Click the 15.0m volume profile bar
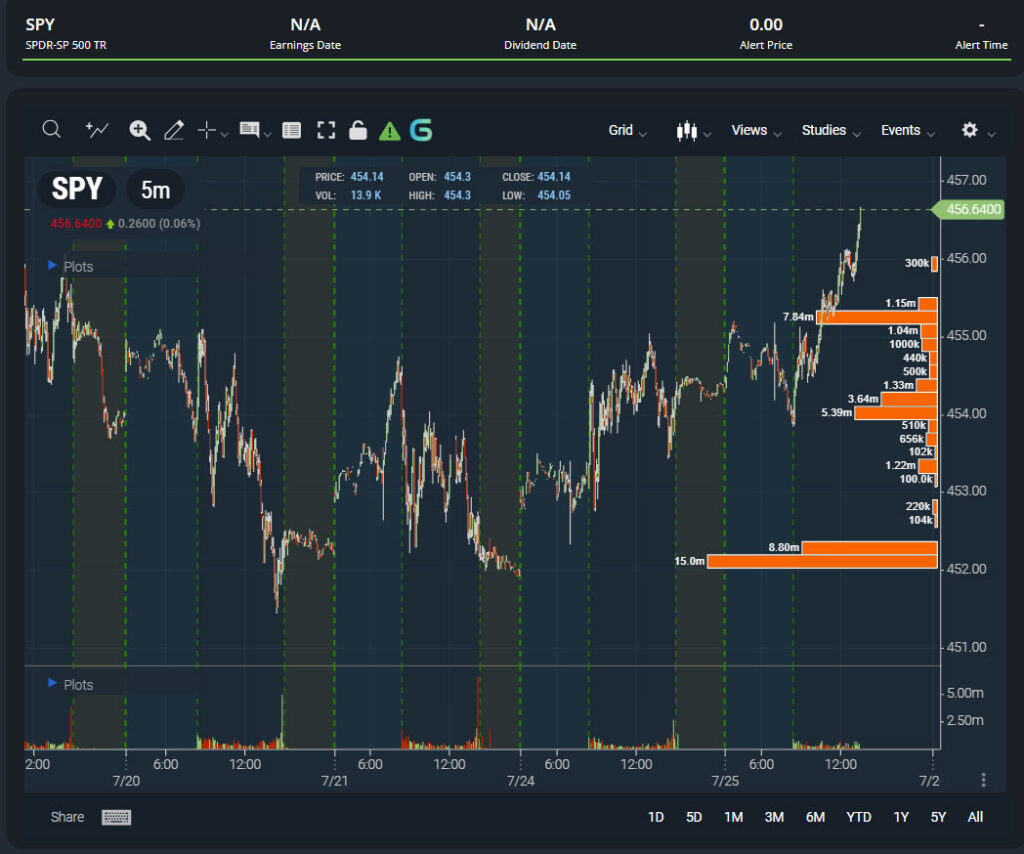 click(822, 562)
